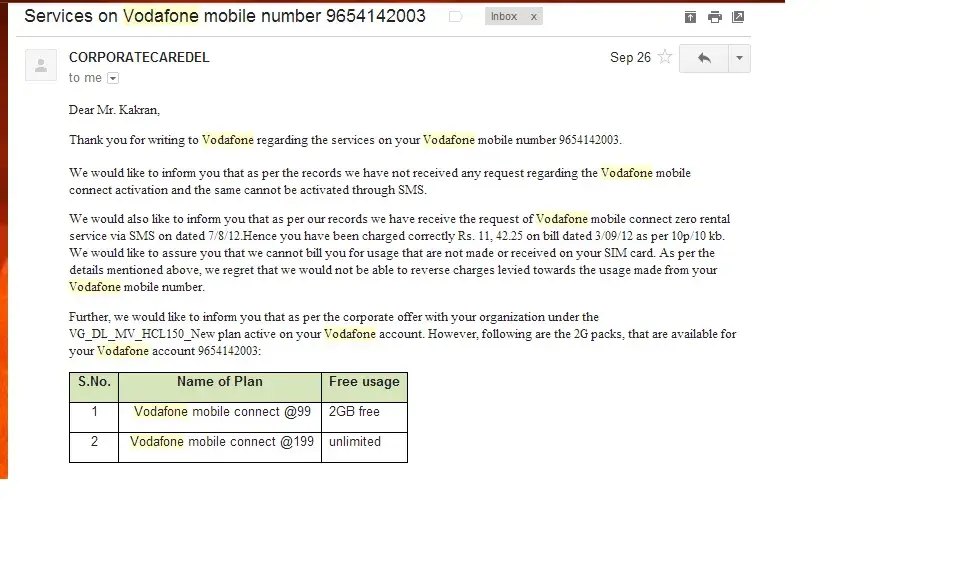Reply using the arrow button
This screenshot has width=976, height=566.
(x=704, y=59)
